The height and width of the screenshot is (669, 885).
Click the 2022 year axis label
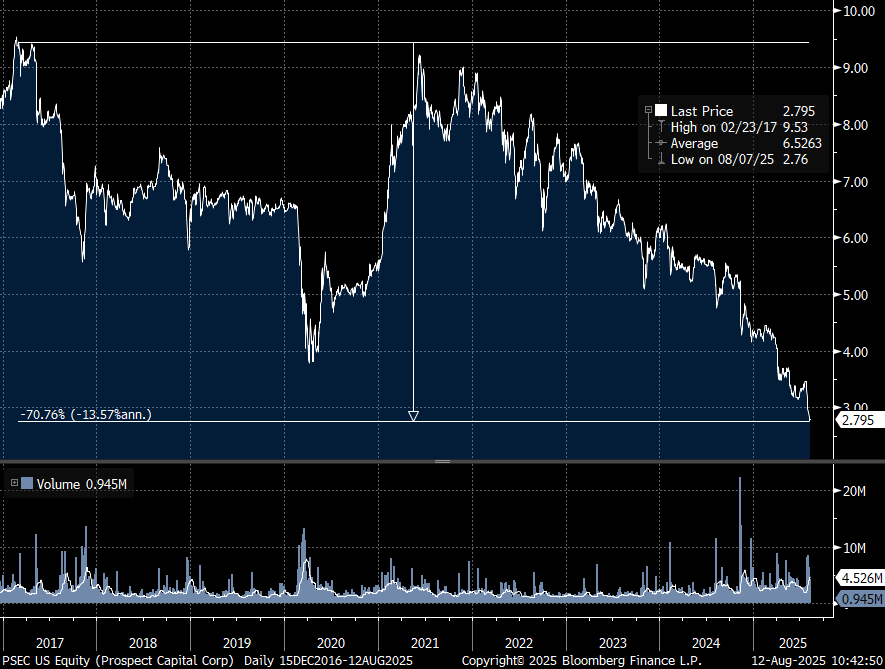pos(519,643)
